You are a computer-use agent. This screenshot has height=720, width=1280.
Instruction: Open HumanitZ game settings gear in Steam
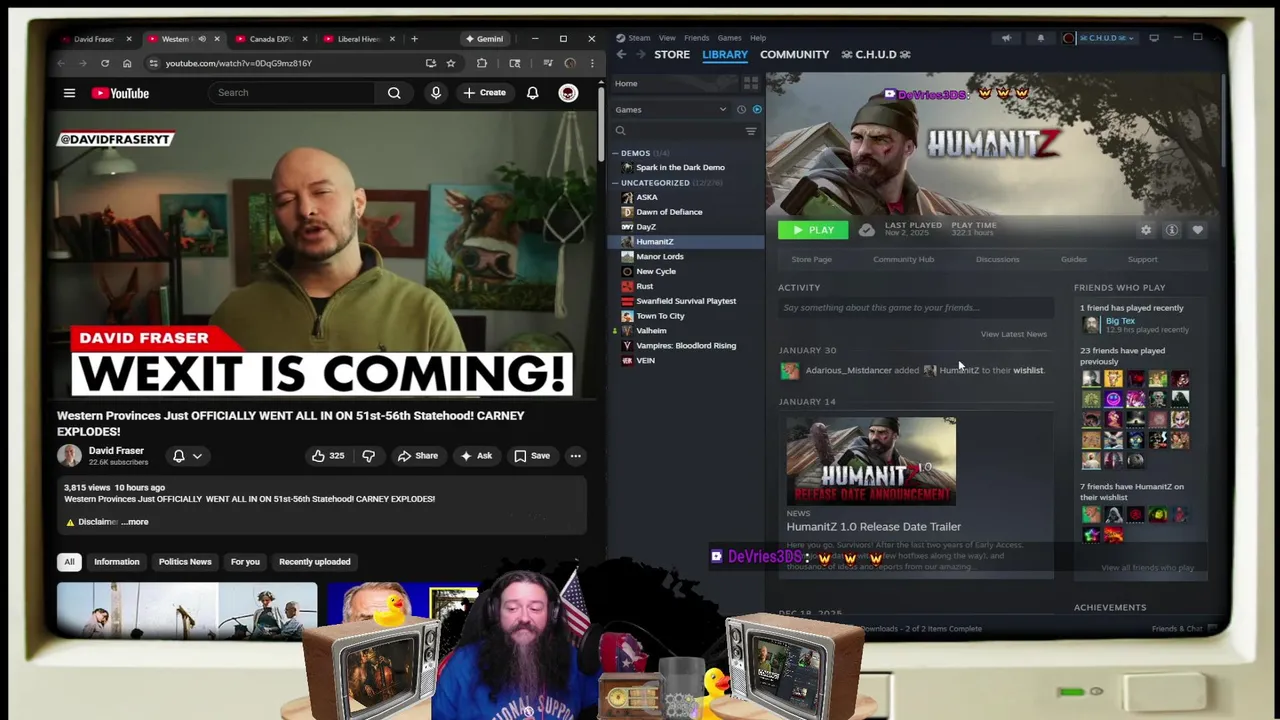1146,230
